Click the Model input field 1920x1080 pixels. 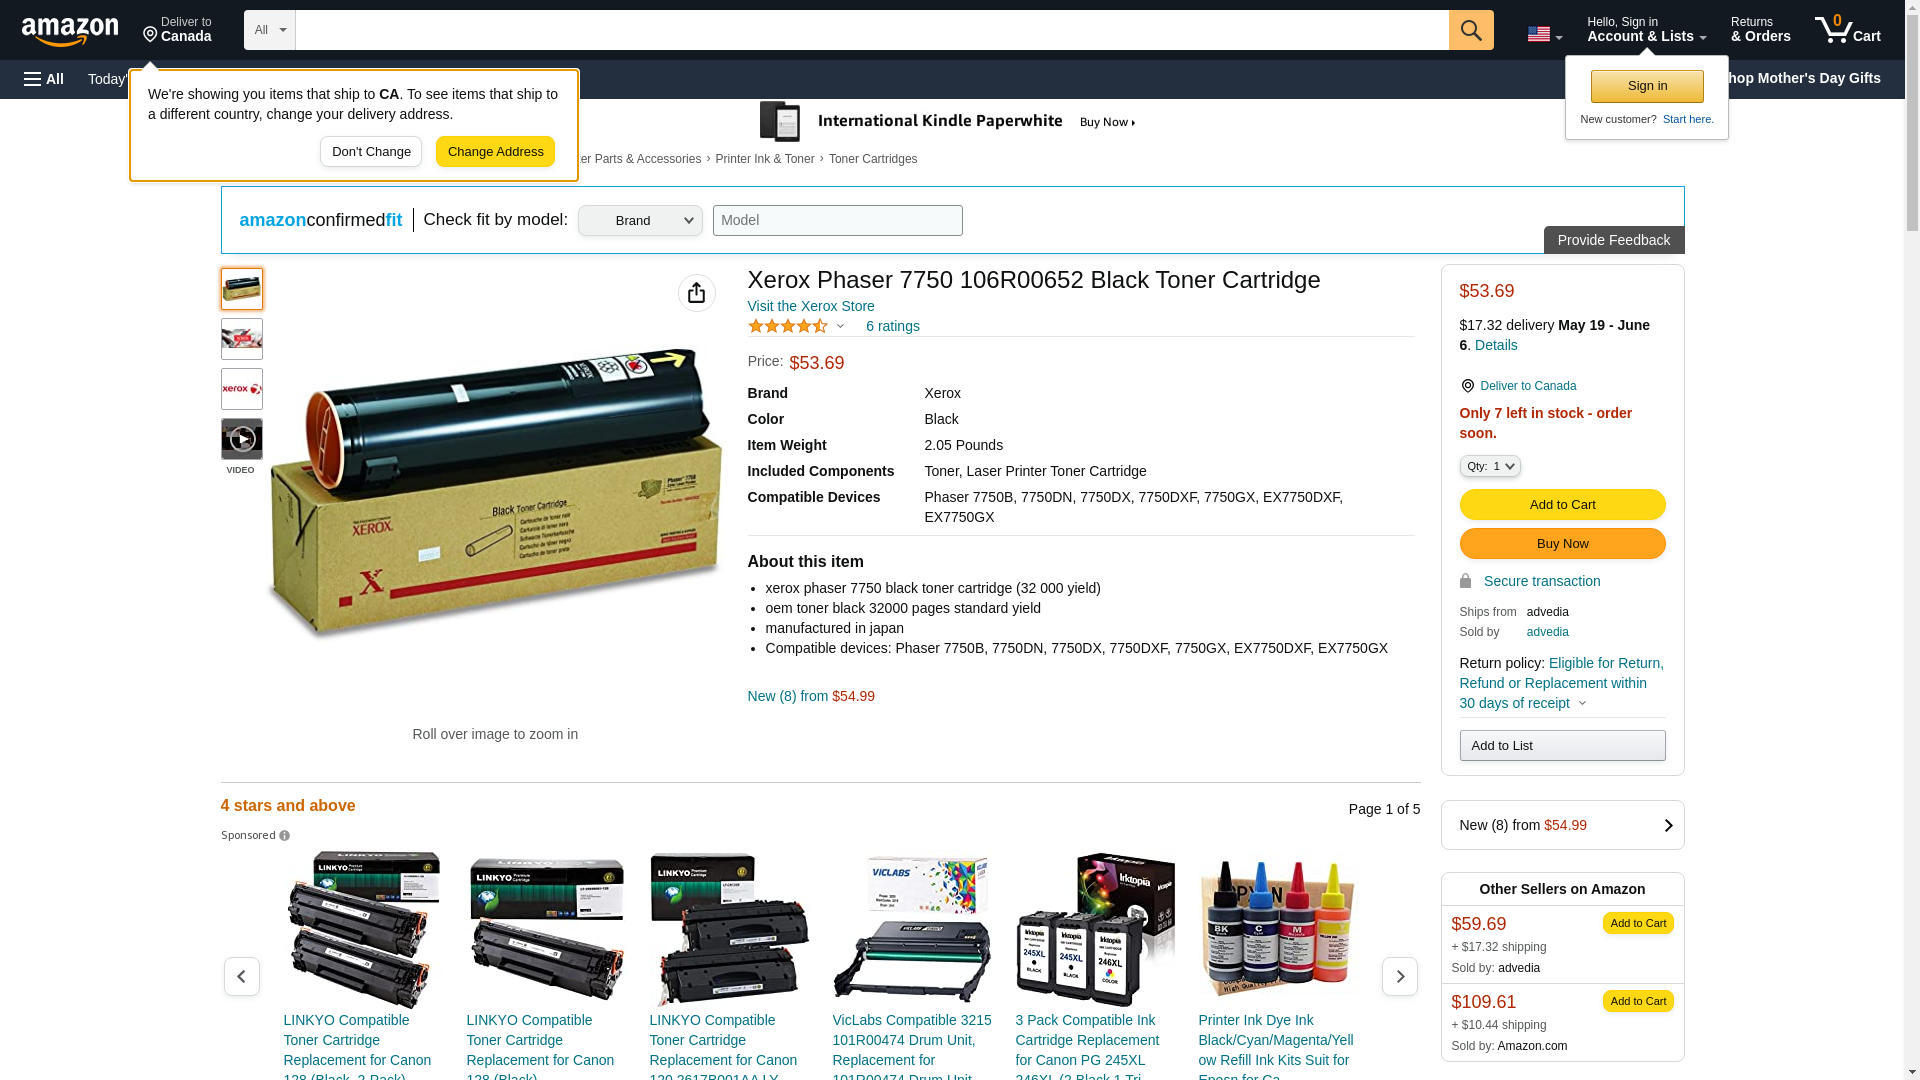click(838, 221)
